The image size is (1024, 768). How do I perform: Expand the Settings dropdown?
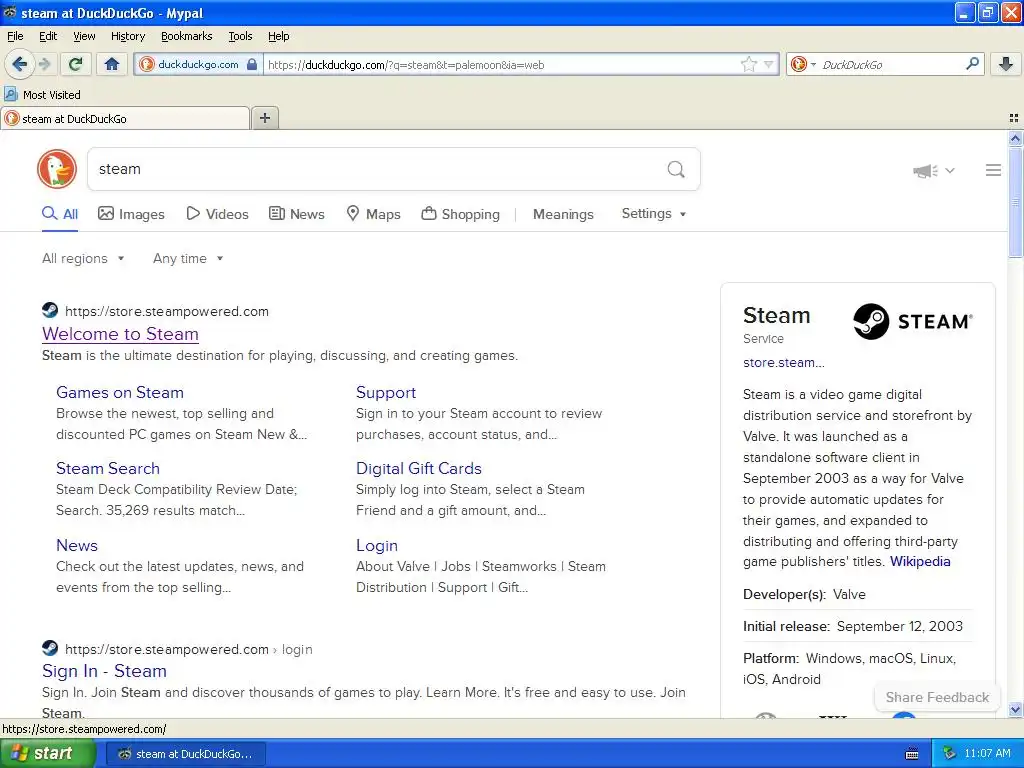pos(654,214)
